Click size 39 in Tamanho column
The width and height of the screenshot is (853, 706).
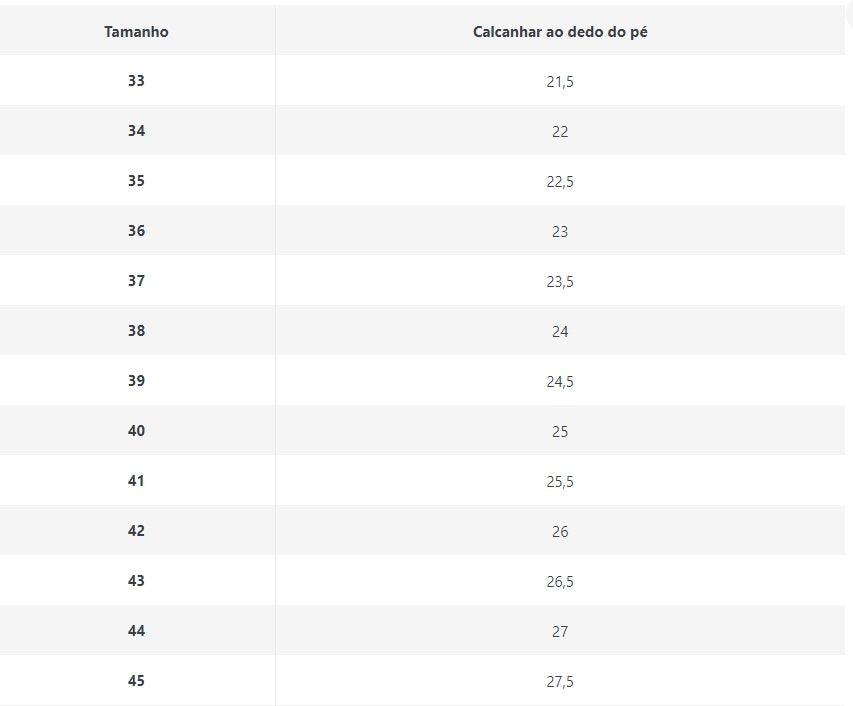pos(136,381)
